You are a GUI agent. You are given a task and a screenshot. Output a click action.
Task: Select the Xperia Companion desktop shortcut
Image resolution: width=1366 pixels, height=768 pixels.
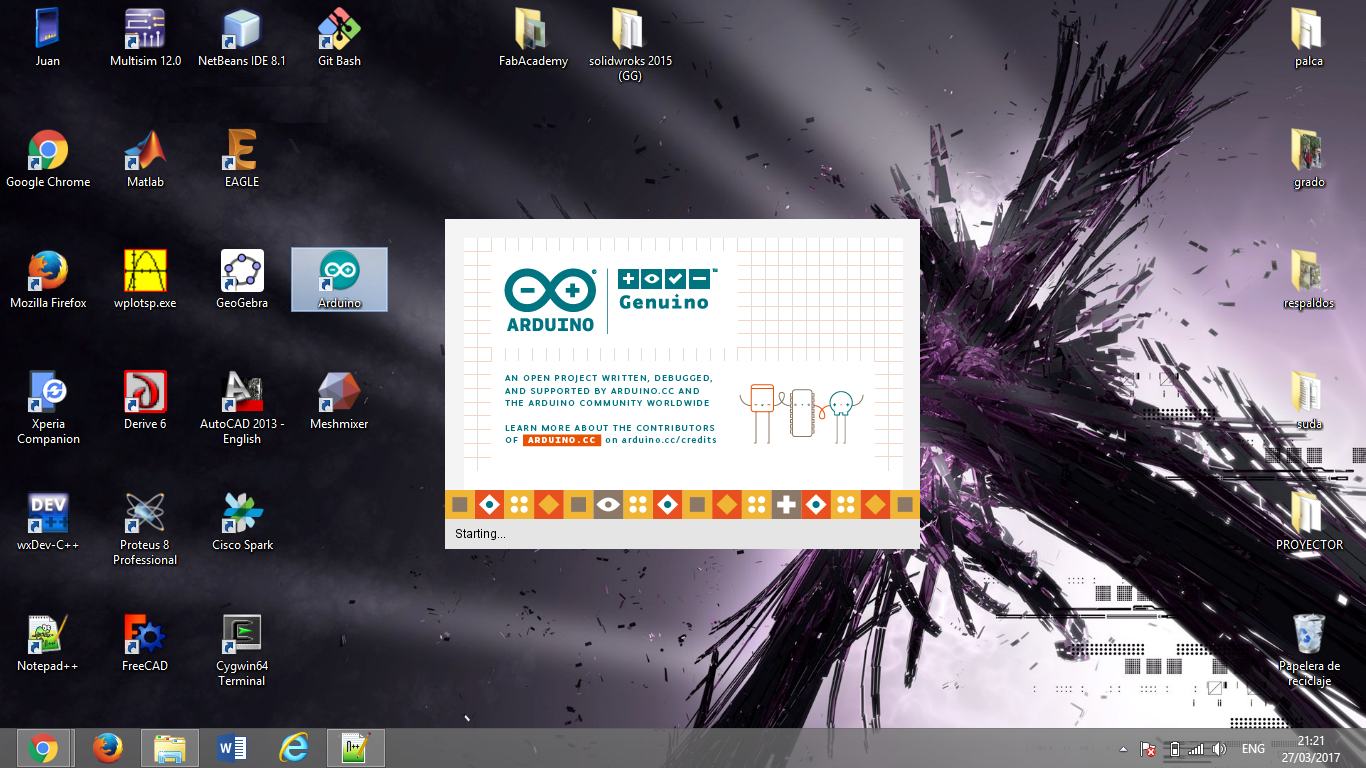tap(48, 409)
